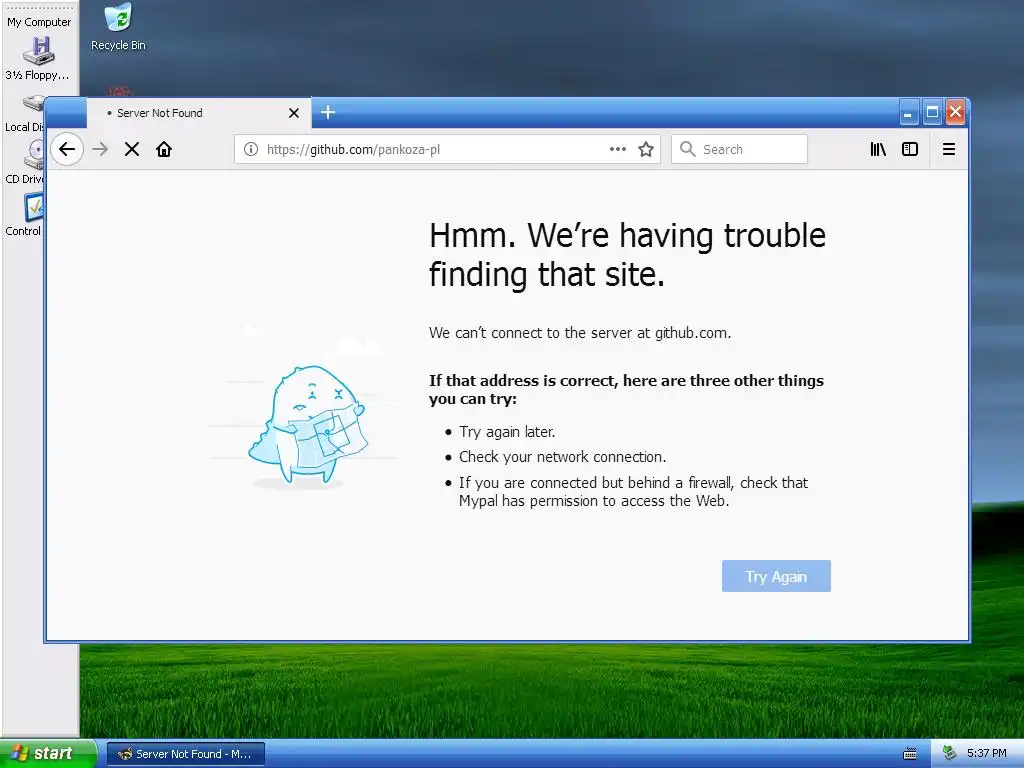Open the Library bookshelf icon
1024x768 pixels.
[878, 150]
